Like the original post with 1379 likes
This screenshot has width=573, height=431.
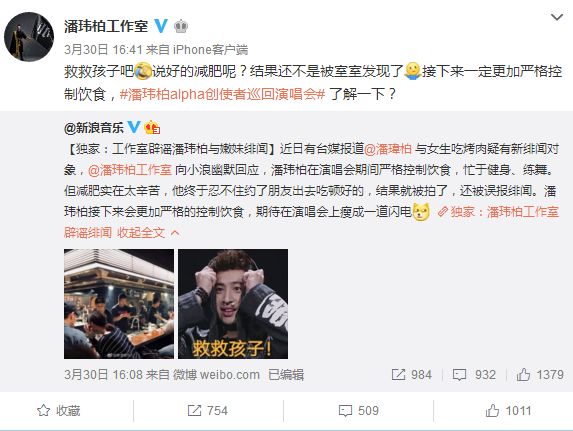523,374
